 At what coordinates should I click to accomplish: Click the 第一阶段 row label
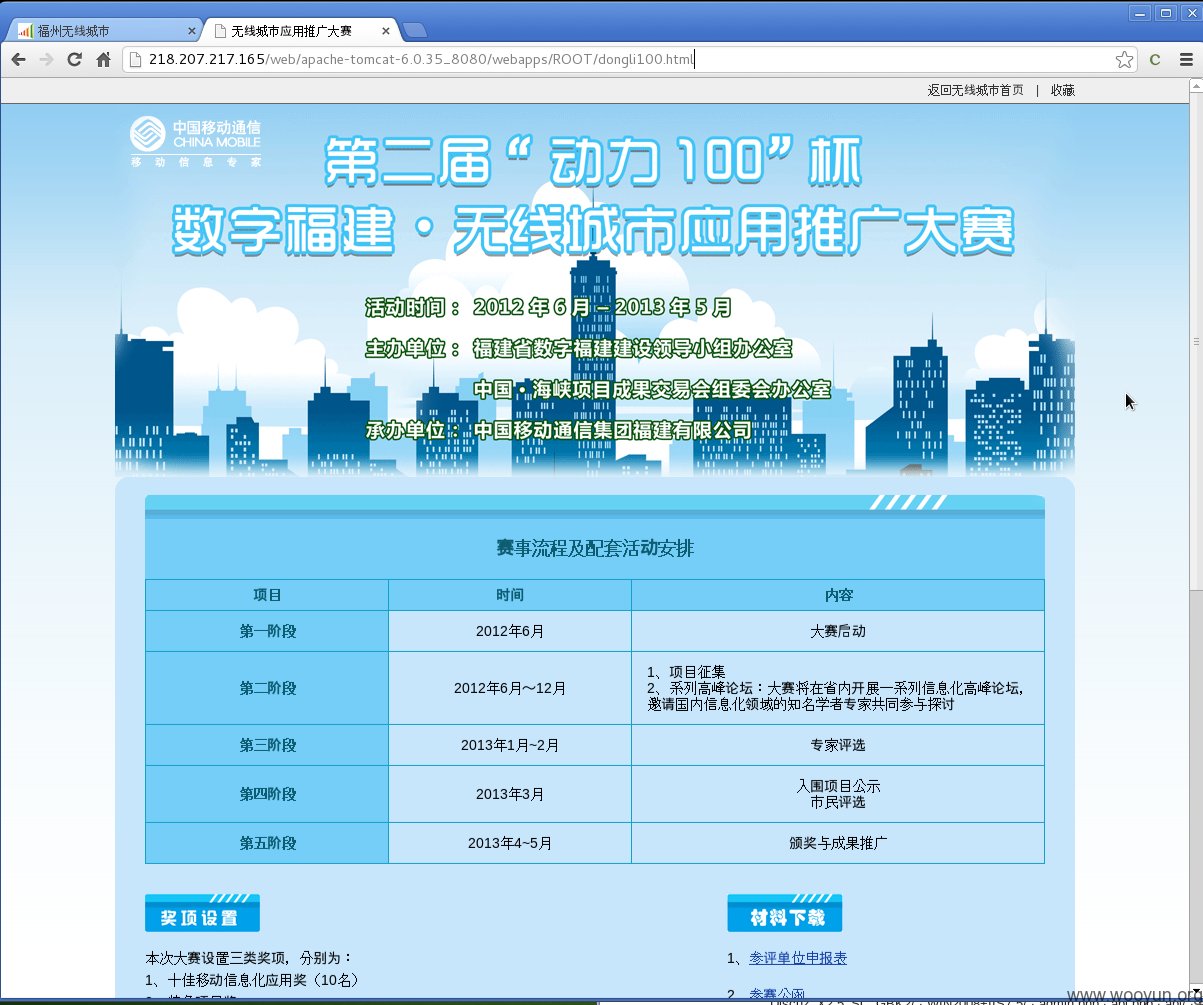coord(267,631)
